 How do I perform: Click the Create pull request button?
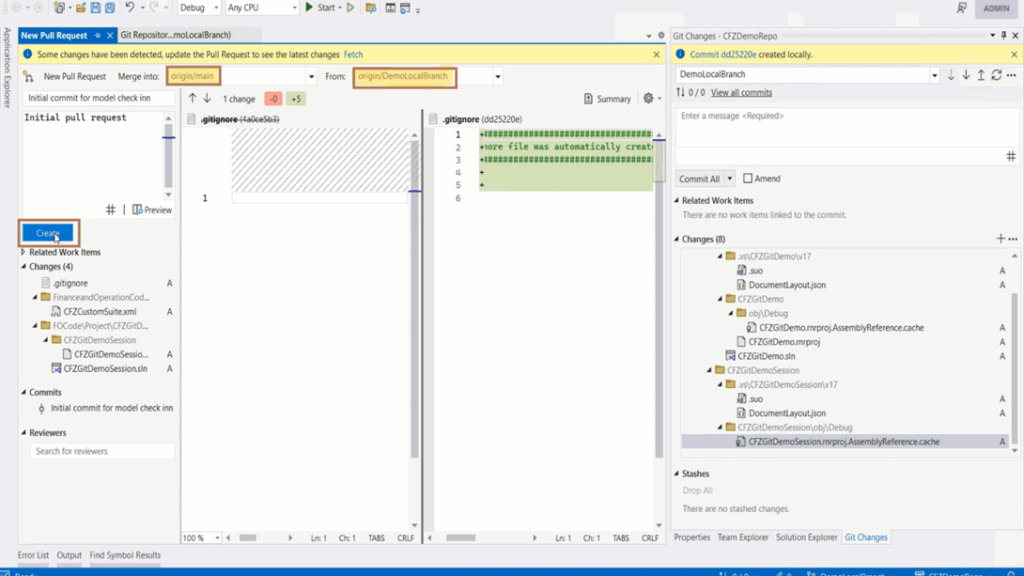(48, 233)
